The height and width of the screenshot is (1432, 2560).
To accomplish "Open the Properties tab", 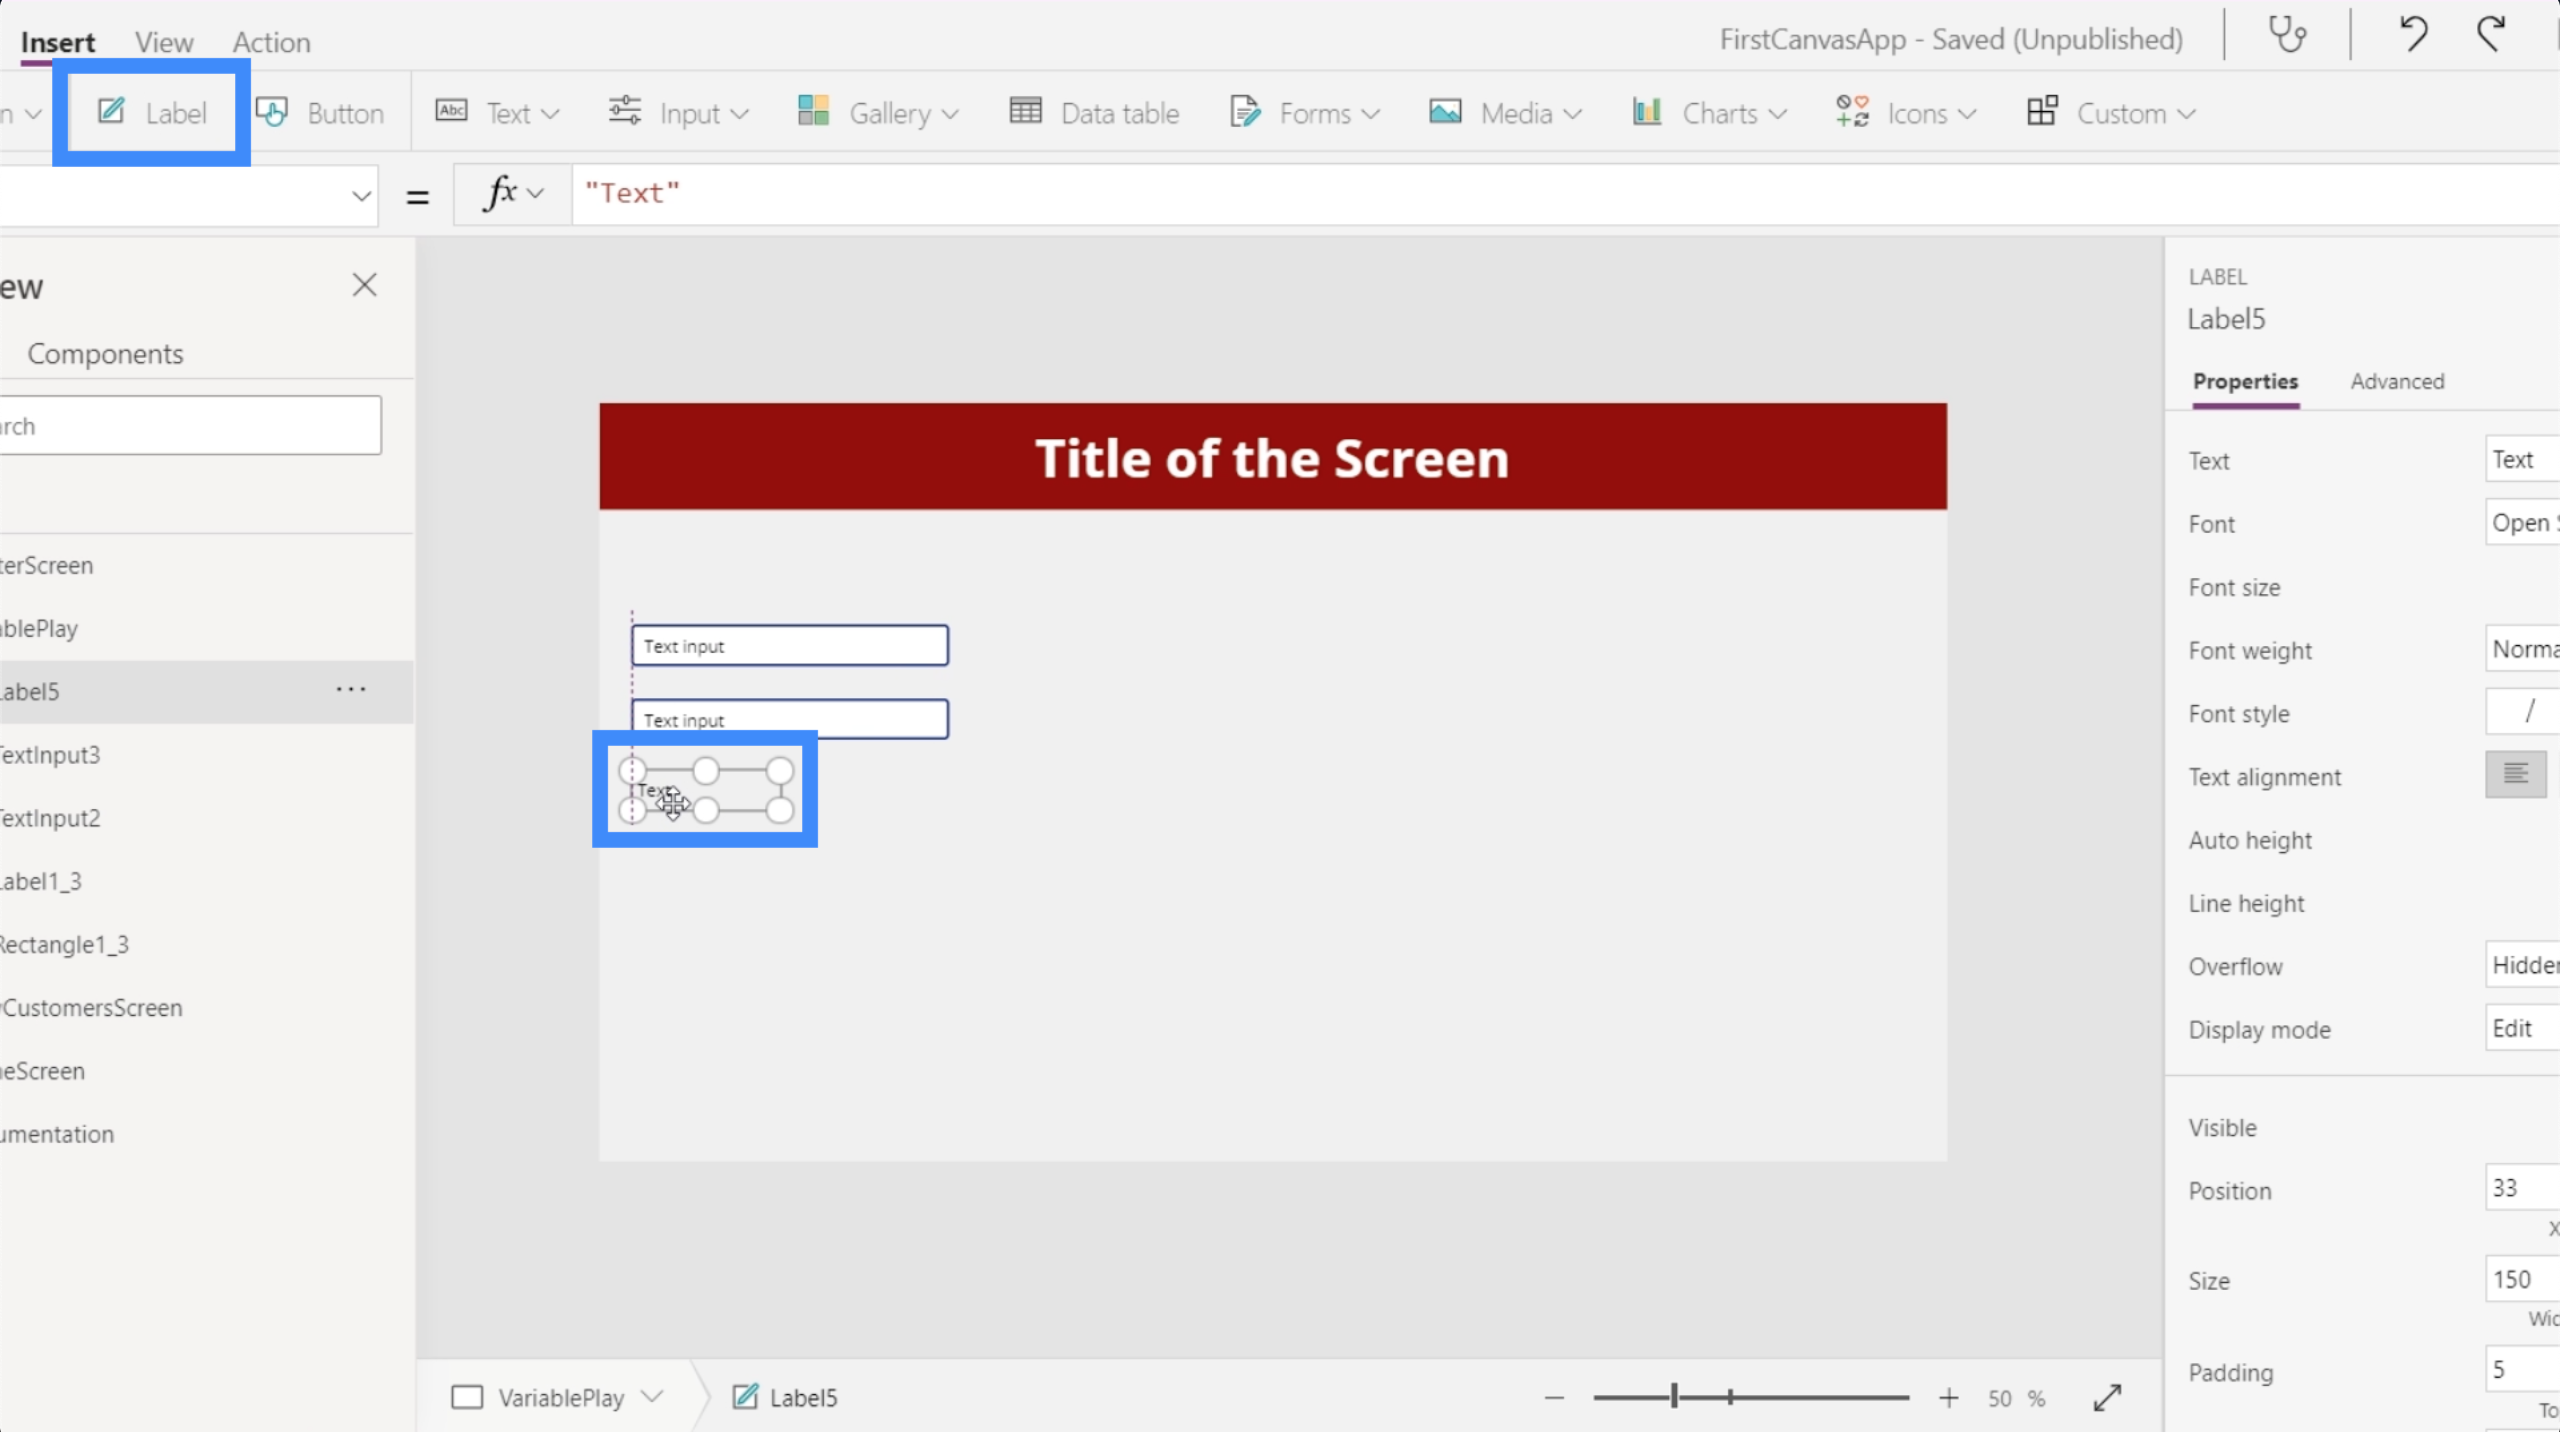I will coord(2245,381).
